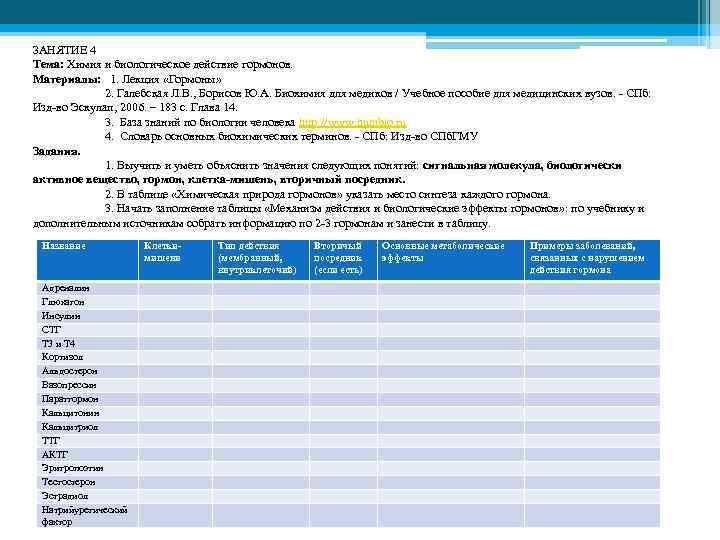Click the 'Клетки-мишени' column header
This screenshot has width=720, height=540.
[x=175, y=260]
